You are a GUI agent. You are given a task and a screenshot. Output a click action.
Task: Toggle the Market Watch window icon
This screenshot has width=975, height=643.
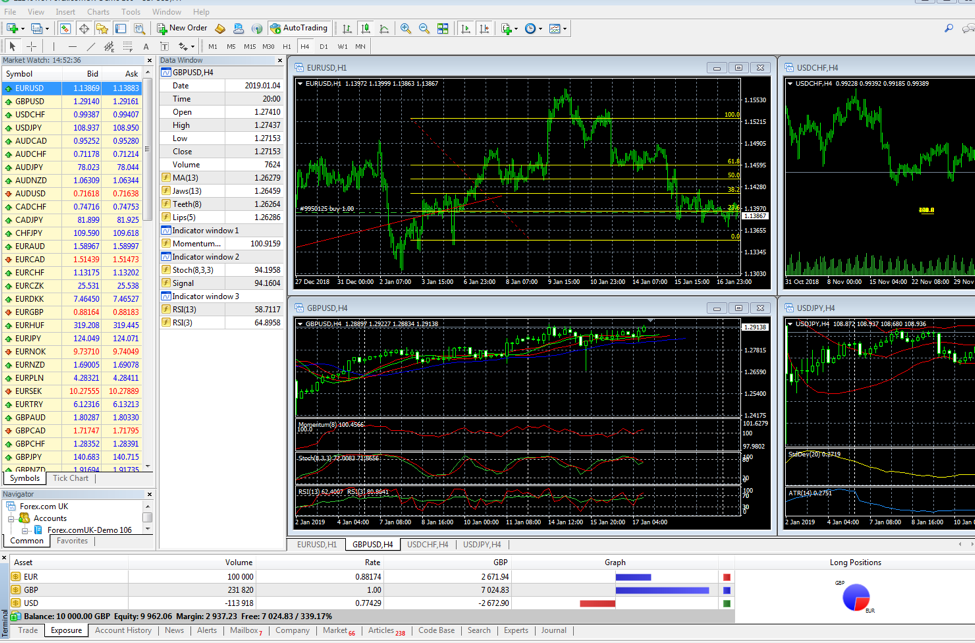(65, 28)
